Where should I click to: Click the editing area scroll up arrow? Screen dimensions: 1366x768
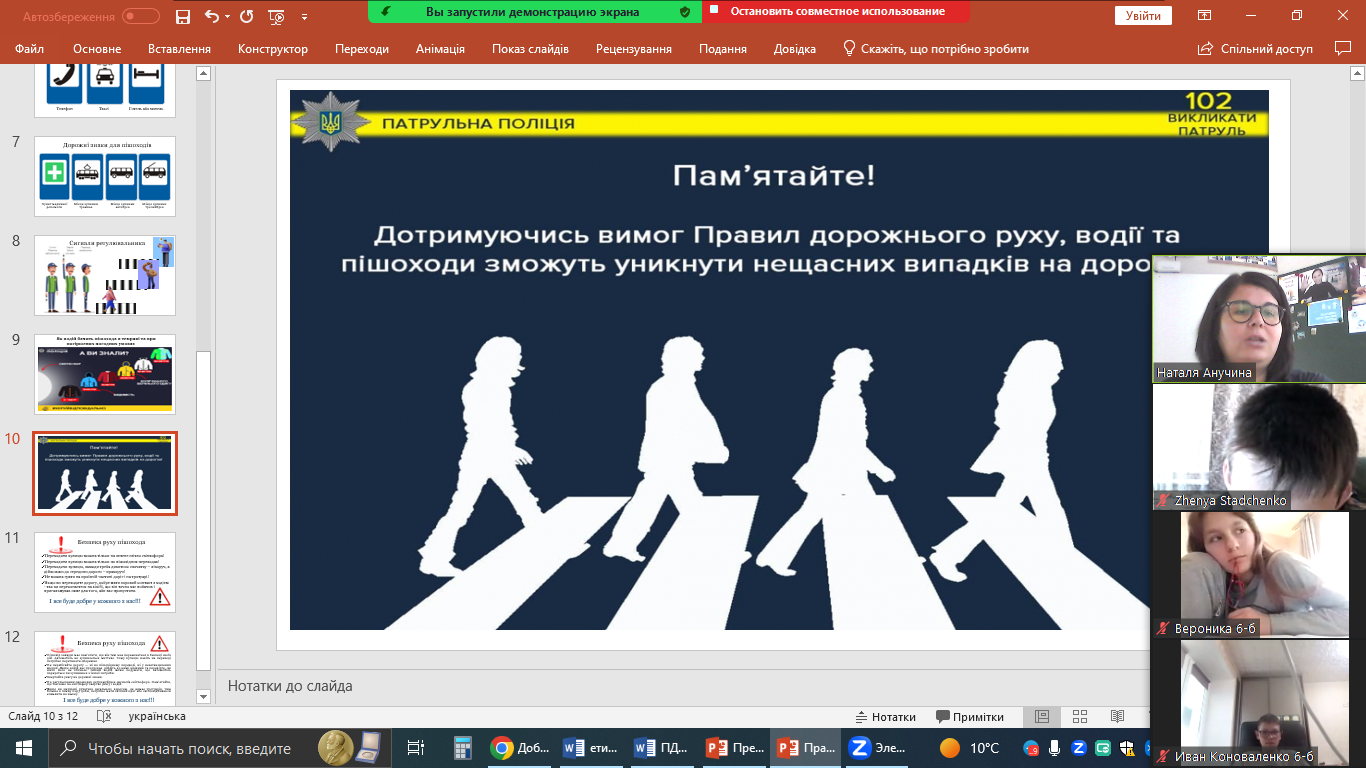1358,73
